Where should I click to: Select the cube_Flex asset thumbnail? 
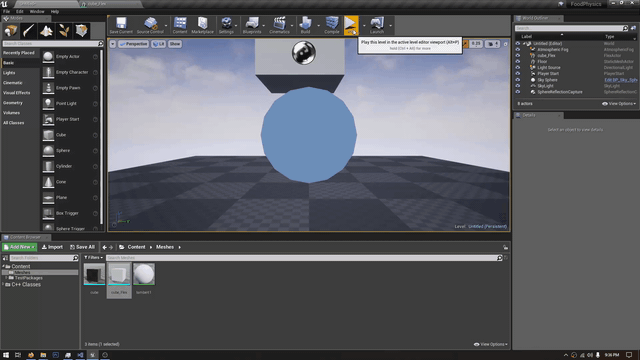click(x=119, y=274)
